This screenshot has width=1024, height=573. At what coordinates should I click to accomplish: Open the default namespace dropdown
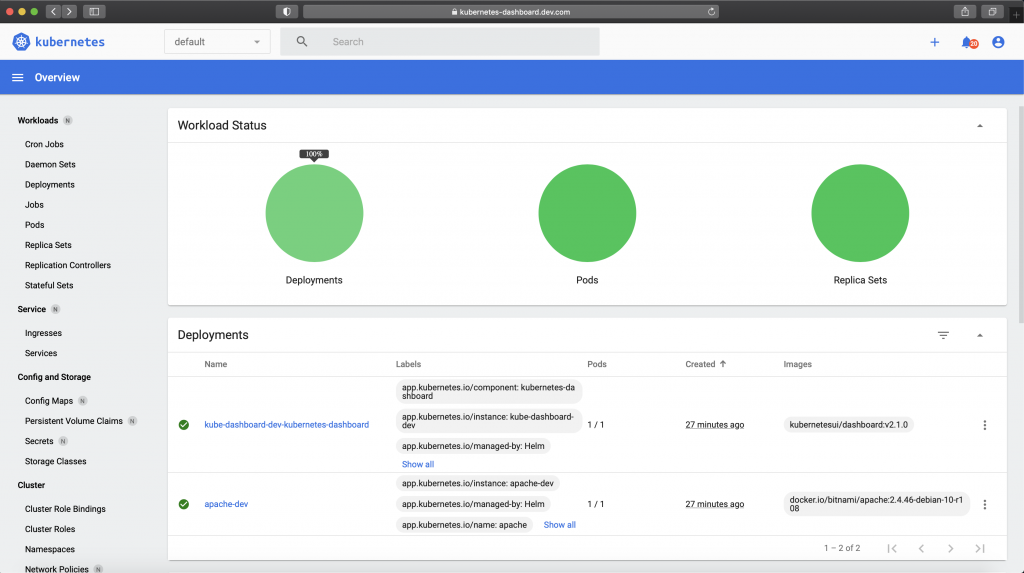pos(217,42)
